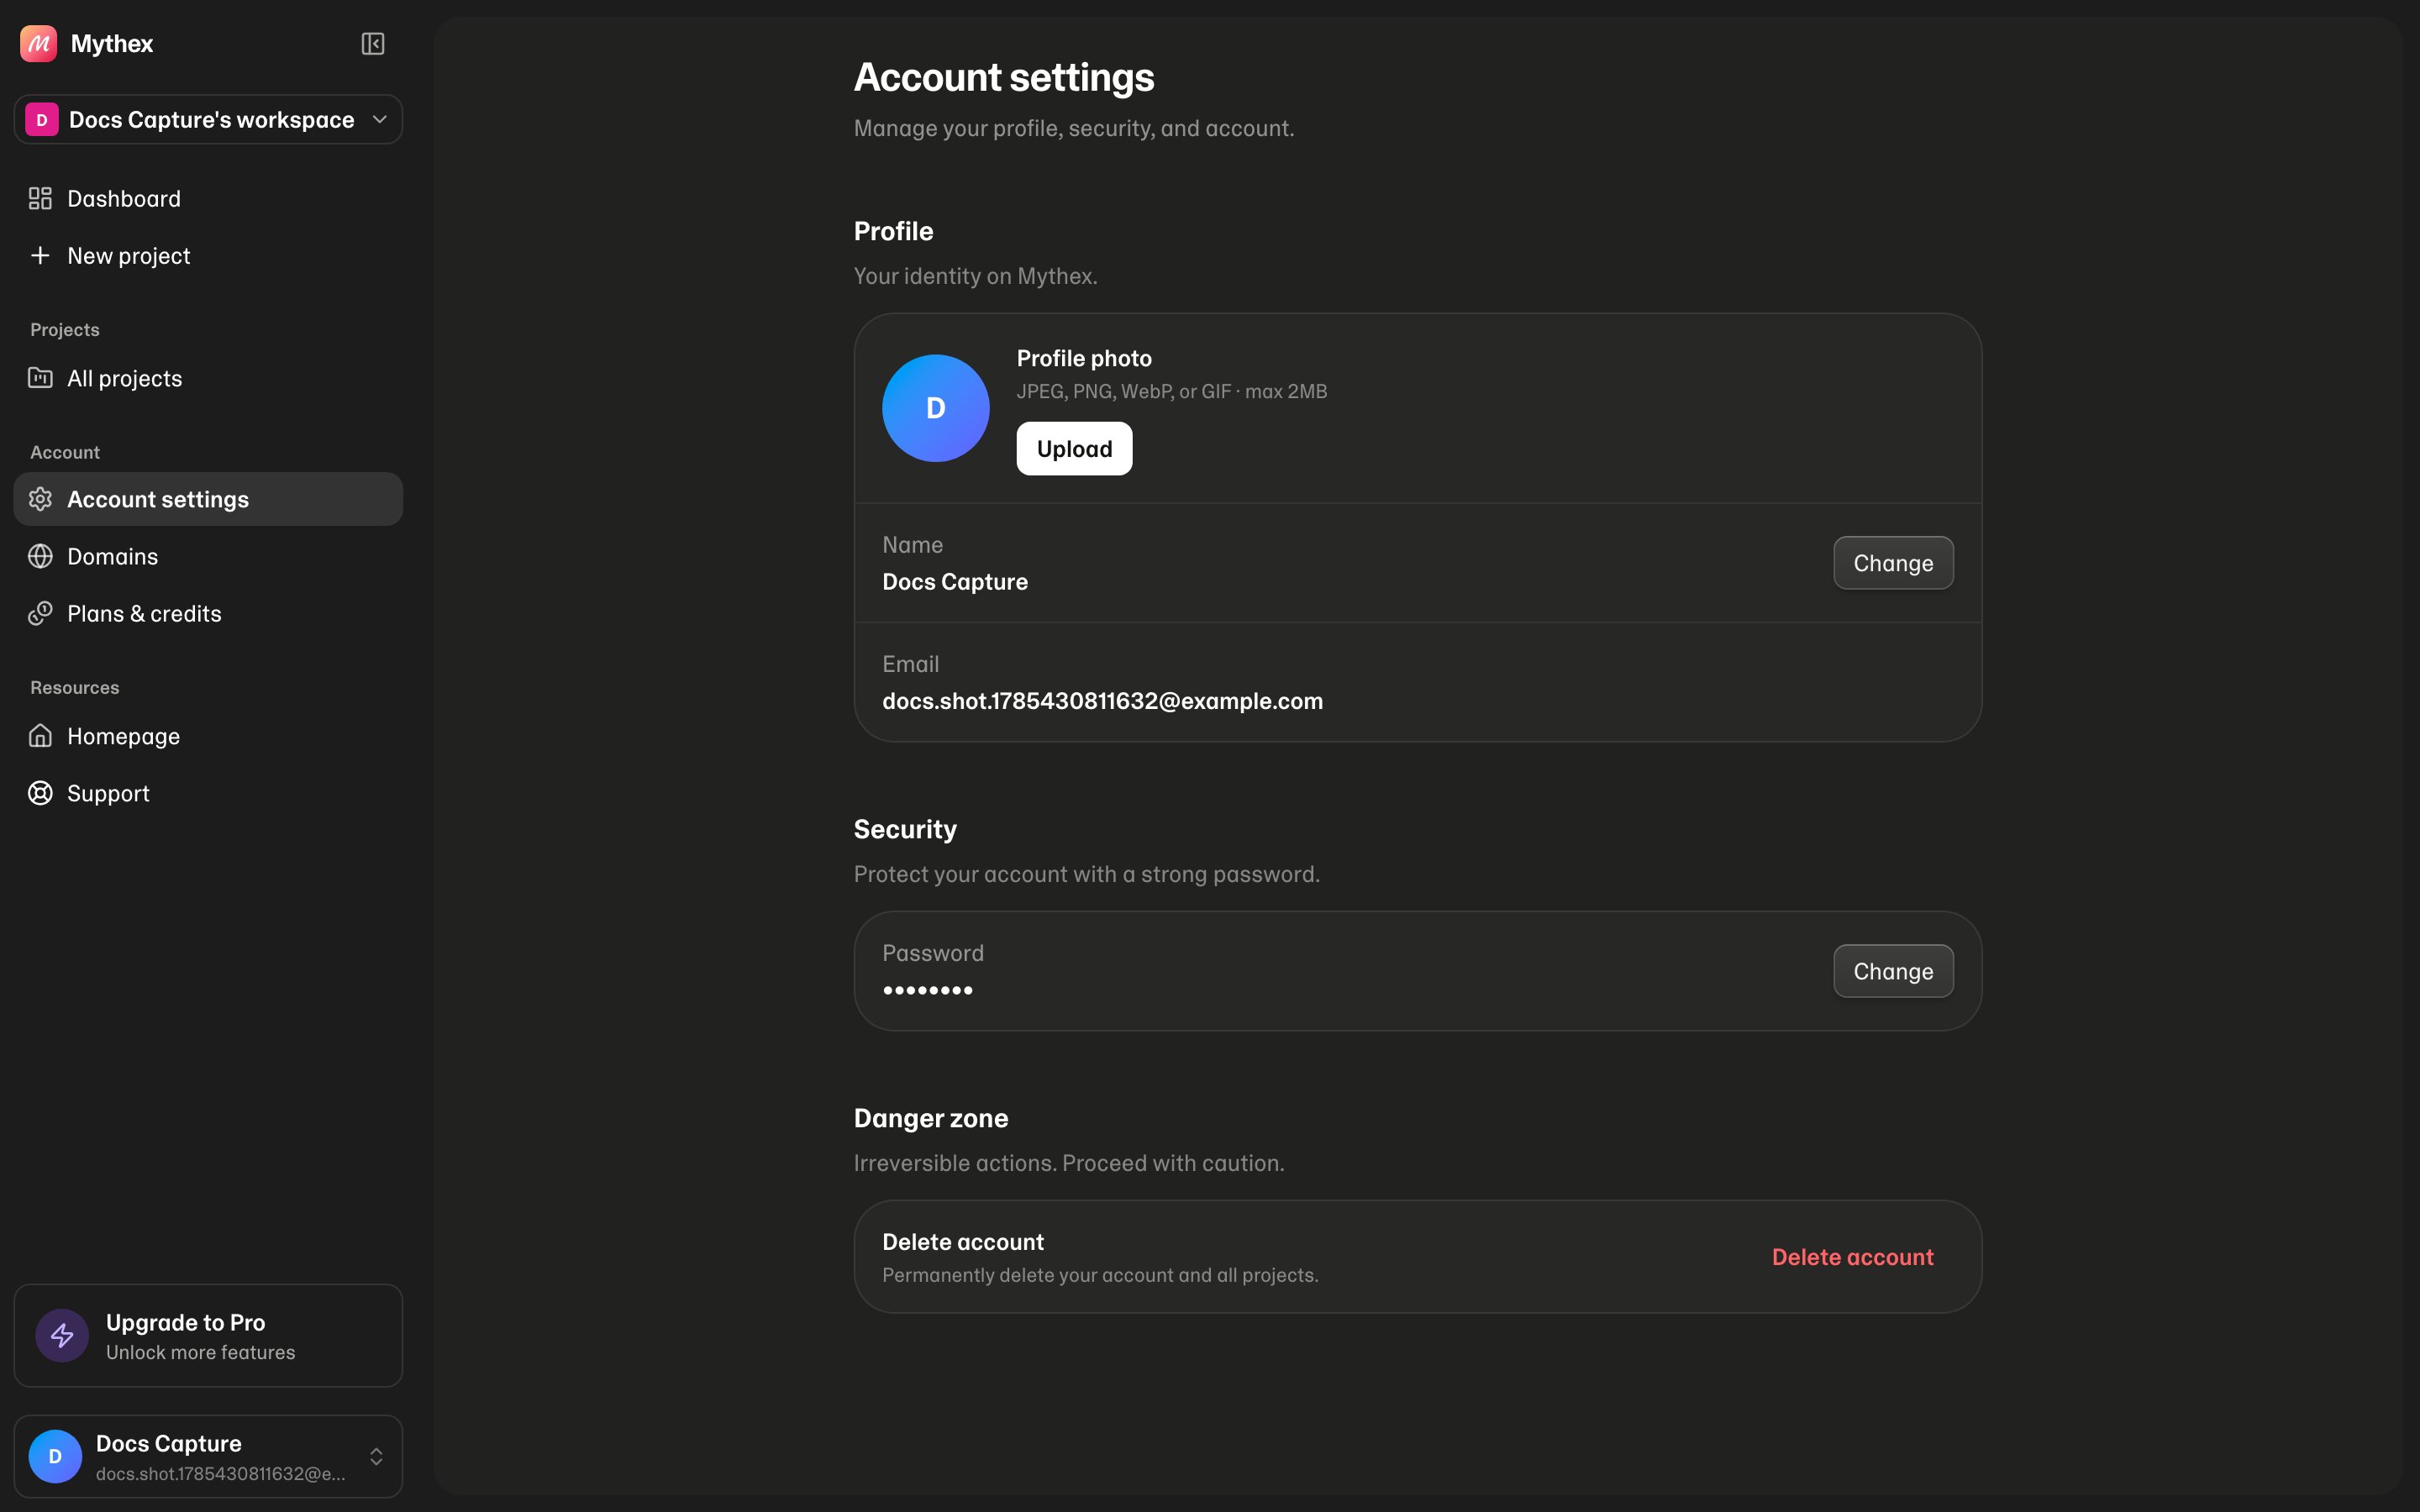This screenshot has height=1512, width=2420.
Task: Click the Account settings gear icon
Action: click(x=40, y=499)
